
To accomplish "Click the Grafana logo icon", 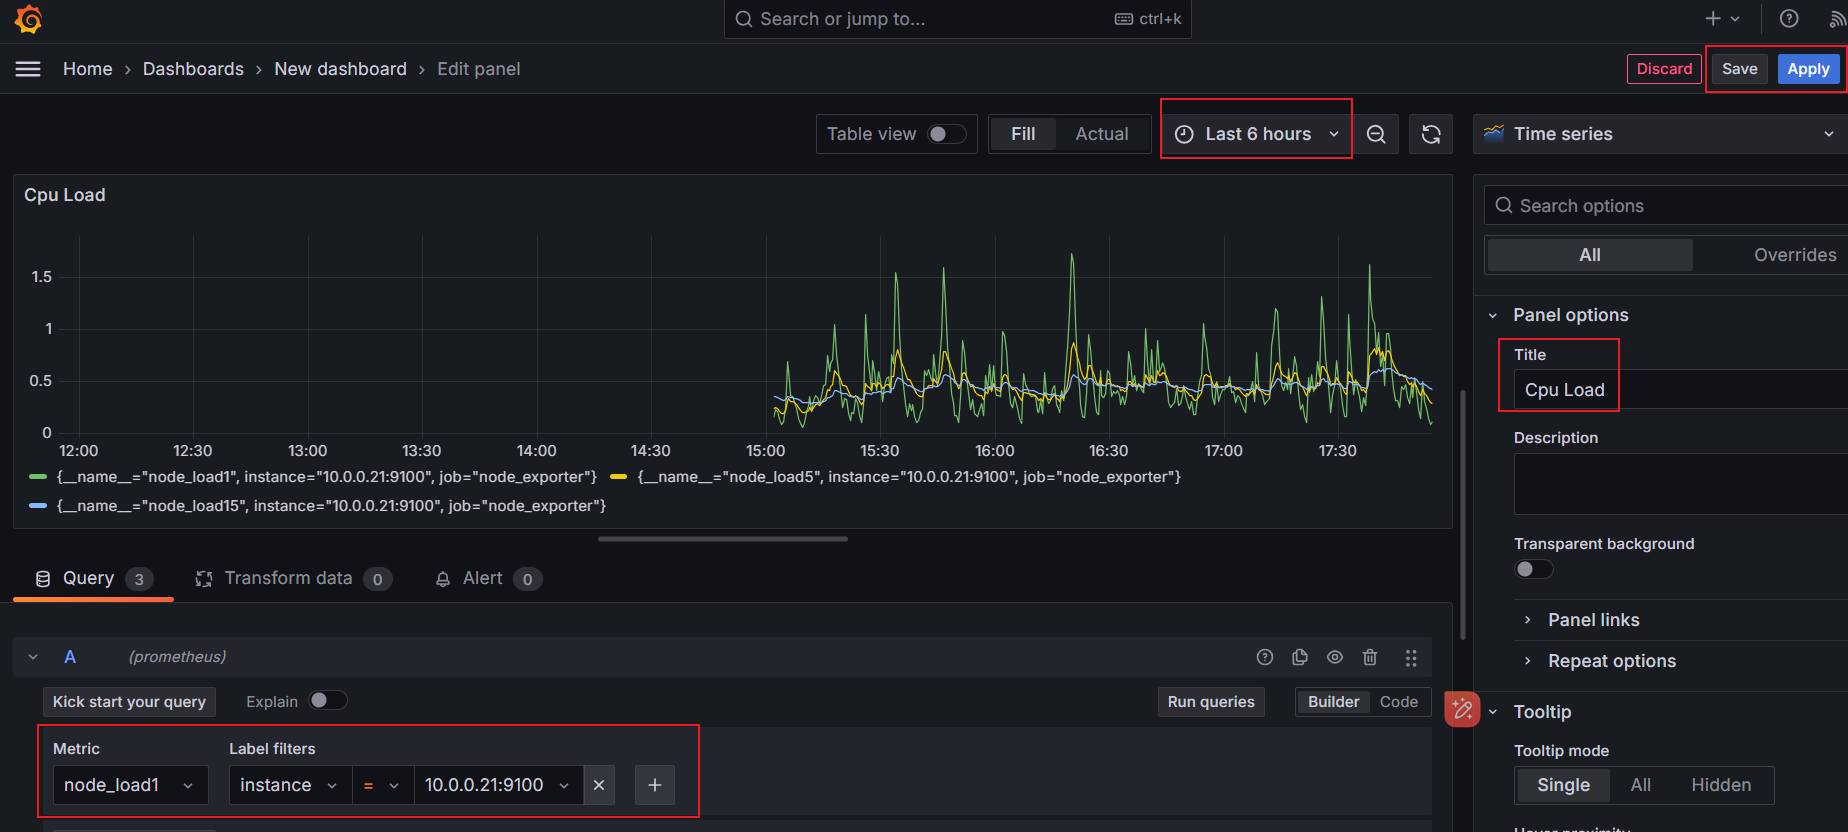I will [x=29, y=19].
